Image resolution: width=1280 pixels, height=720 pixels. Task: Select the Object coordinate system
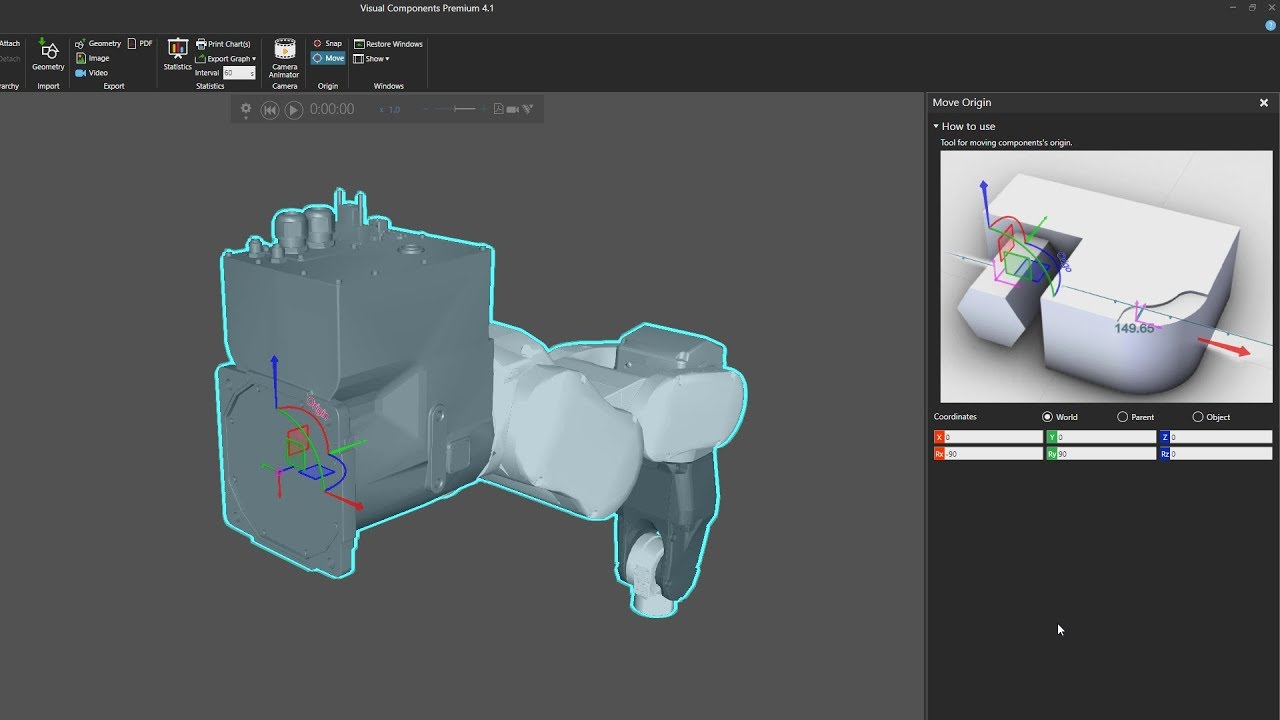pyautogui.click(x=1196, y=417)
